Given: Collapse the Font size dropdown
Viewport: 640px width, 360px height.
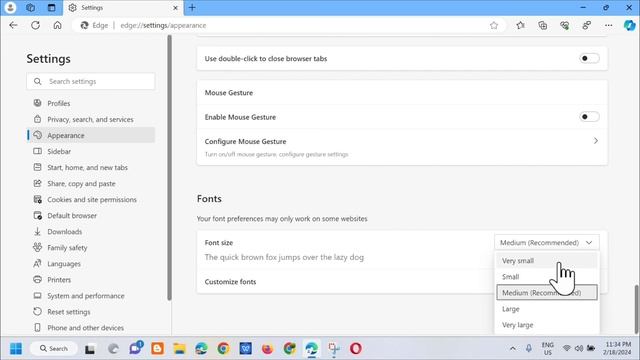Looking at the screenshot, I should coord(547,242).
